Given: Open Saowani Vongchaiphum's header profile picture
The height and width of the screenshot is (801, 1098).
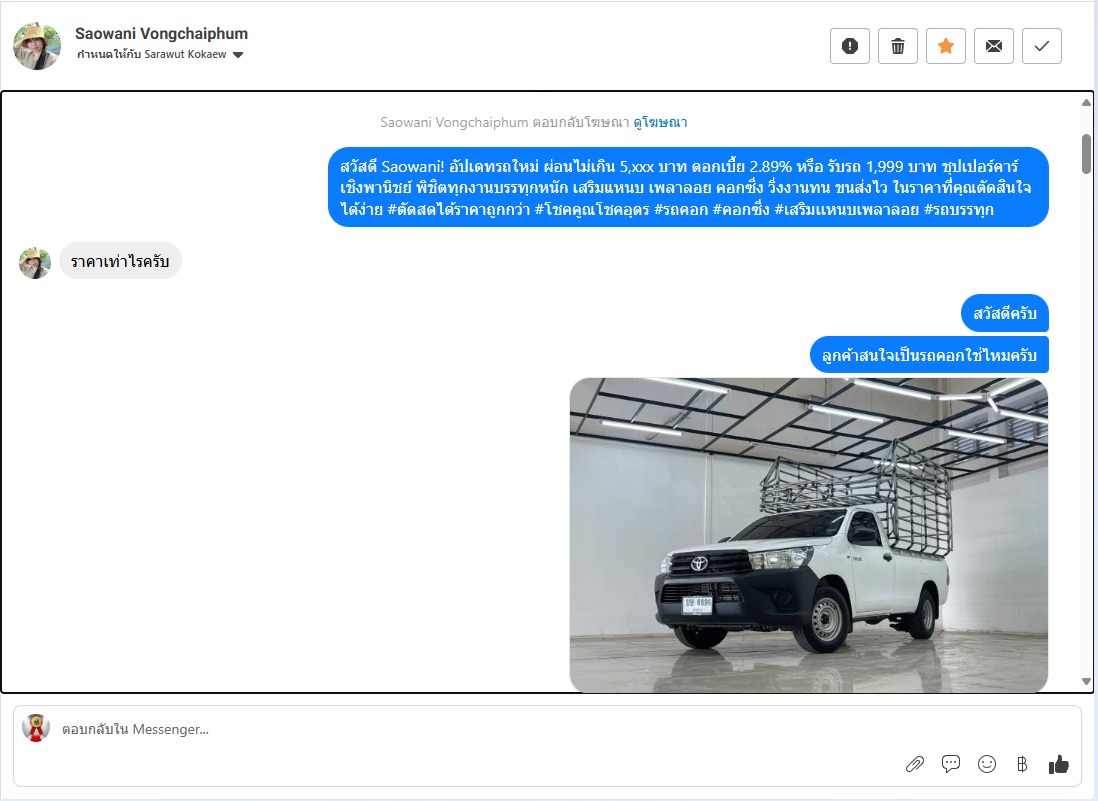Looking at the screenshot, I should [36, 46].
